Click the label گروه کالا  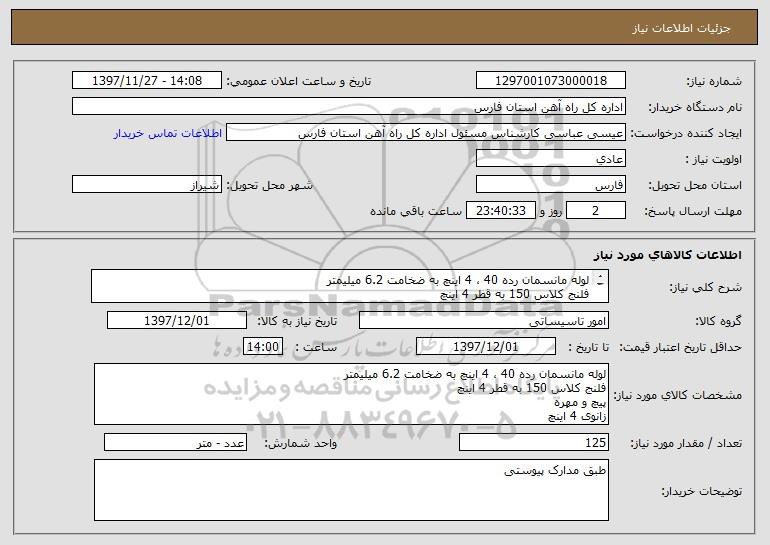718,321
